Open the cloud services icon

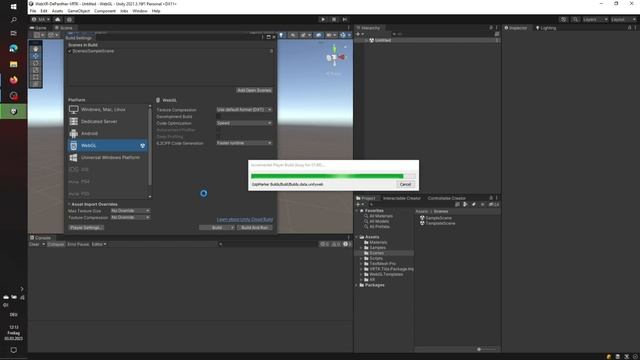point(58,19)
